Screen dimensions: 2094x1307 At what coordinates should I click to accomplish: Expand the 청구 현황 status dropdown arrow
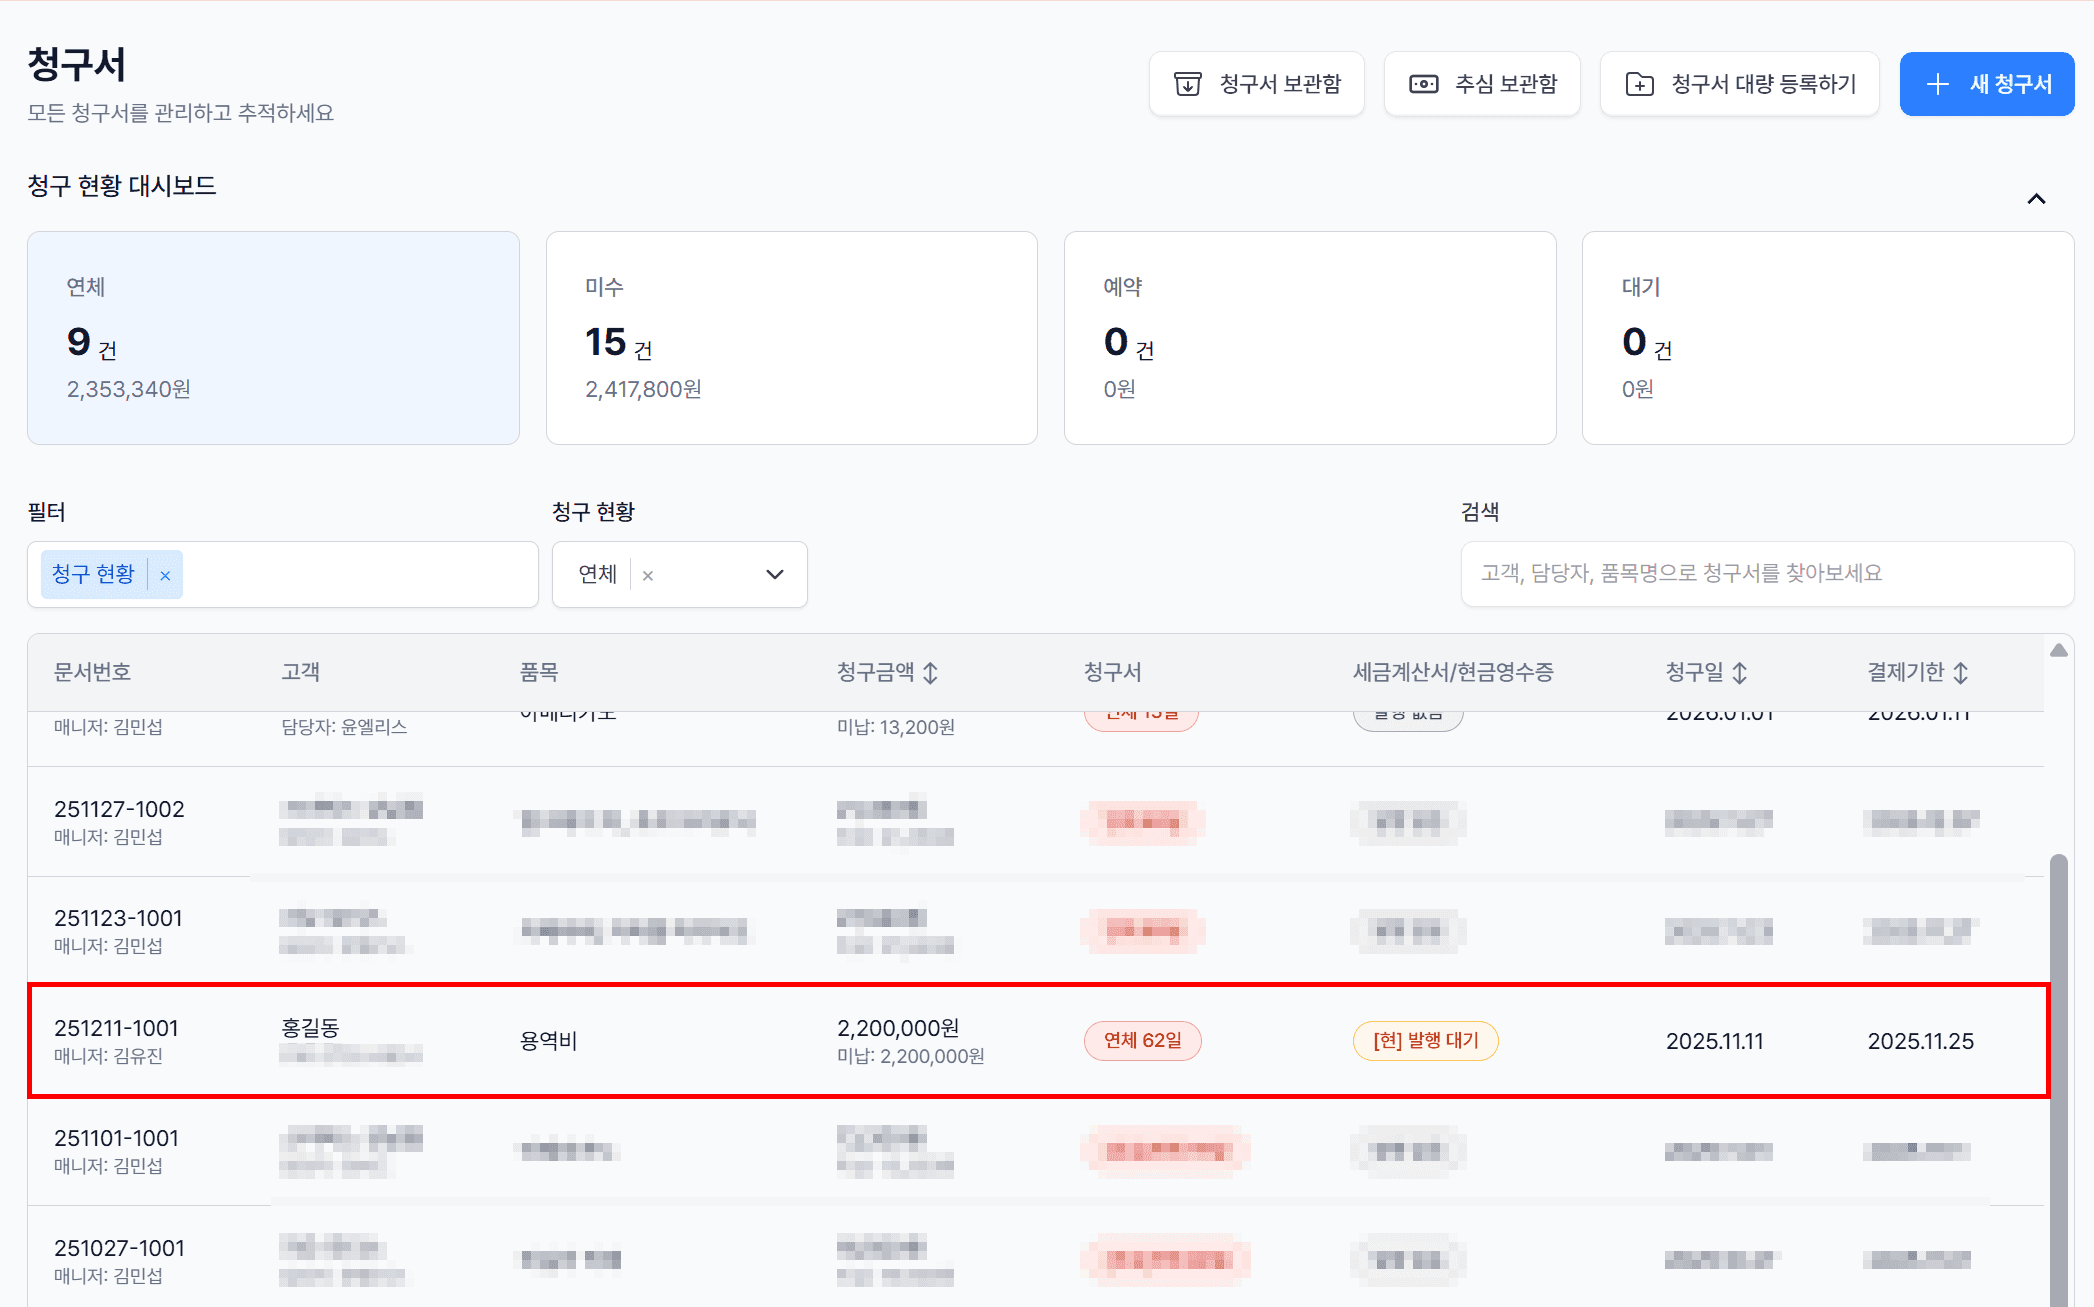click(774, 574)
